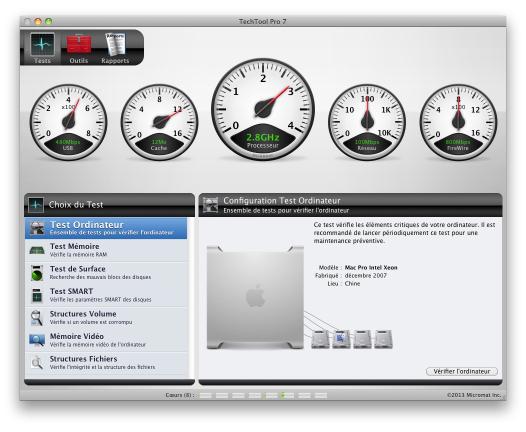The height and width of the screenshot is (432, 526).
Task: Select the Structures Fichiers magnifier icon
Action: [37, 363]
